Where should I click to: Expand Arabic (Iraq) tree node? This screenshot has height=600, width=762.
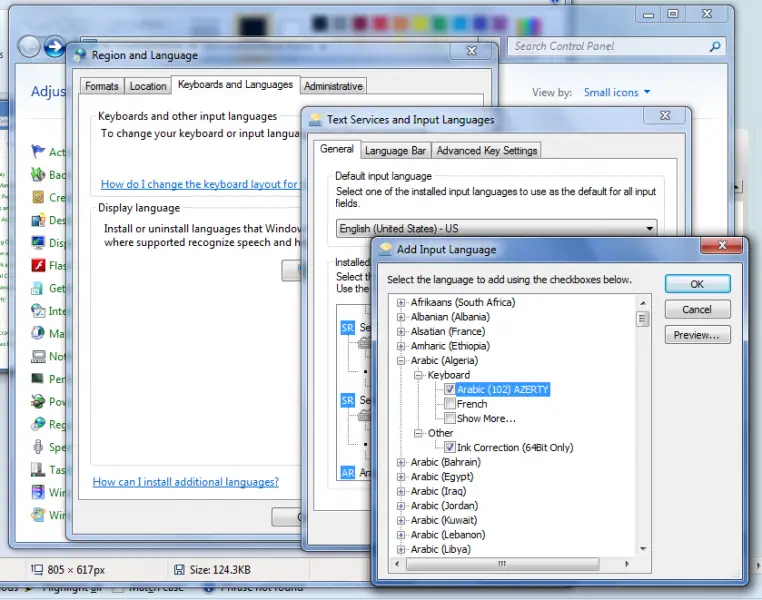point(401,491)
